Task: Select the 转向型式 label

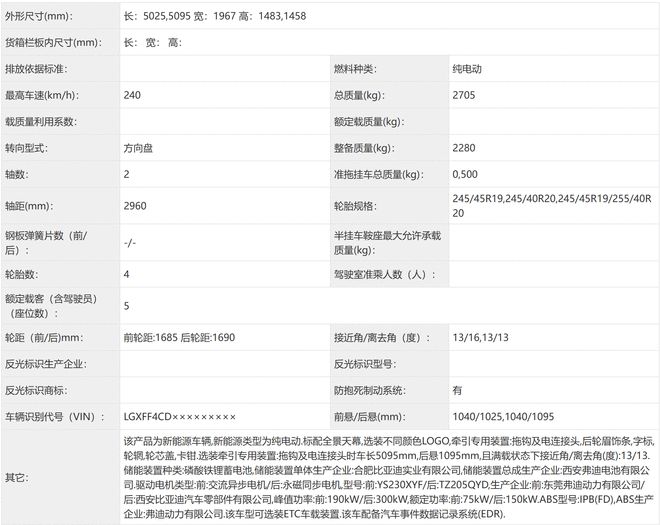Action: point(26,148)
